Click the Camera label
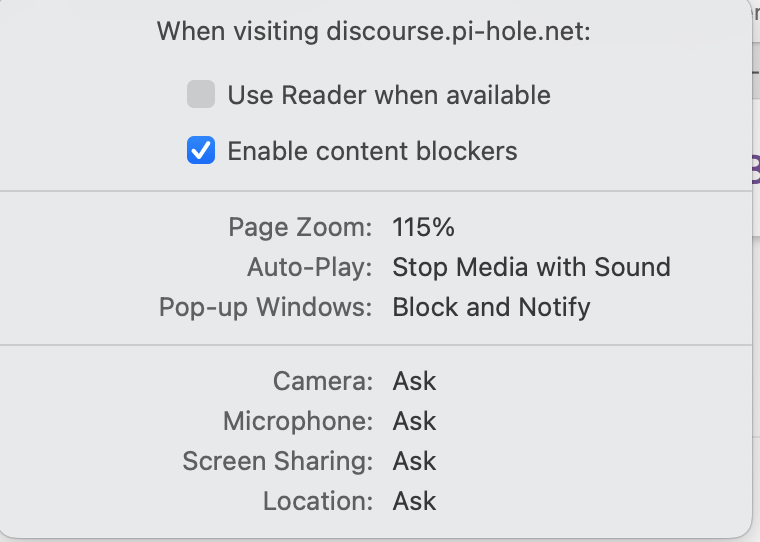 pos(323,381)
